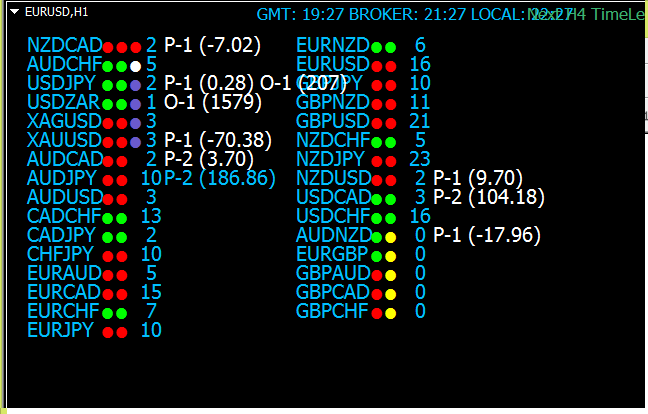Click USDCAD position text P-2 (104.18)
This screenshot has height=414, width=648.
pos(489,197)
